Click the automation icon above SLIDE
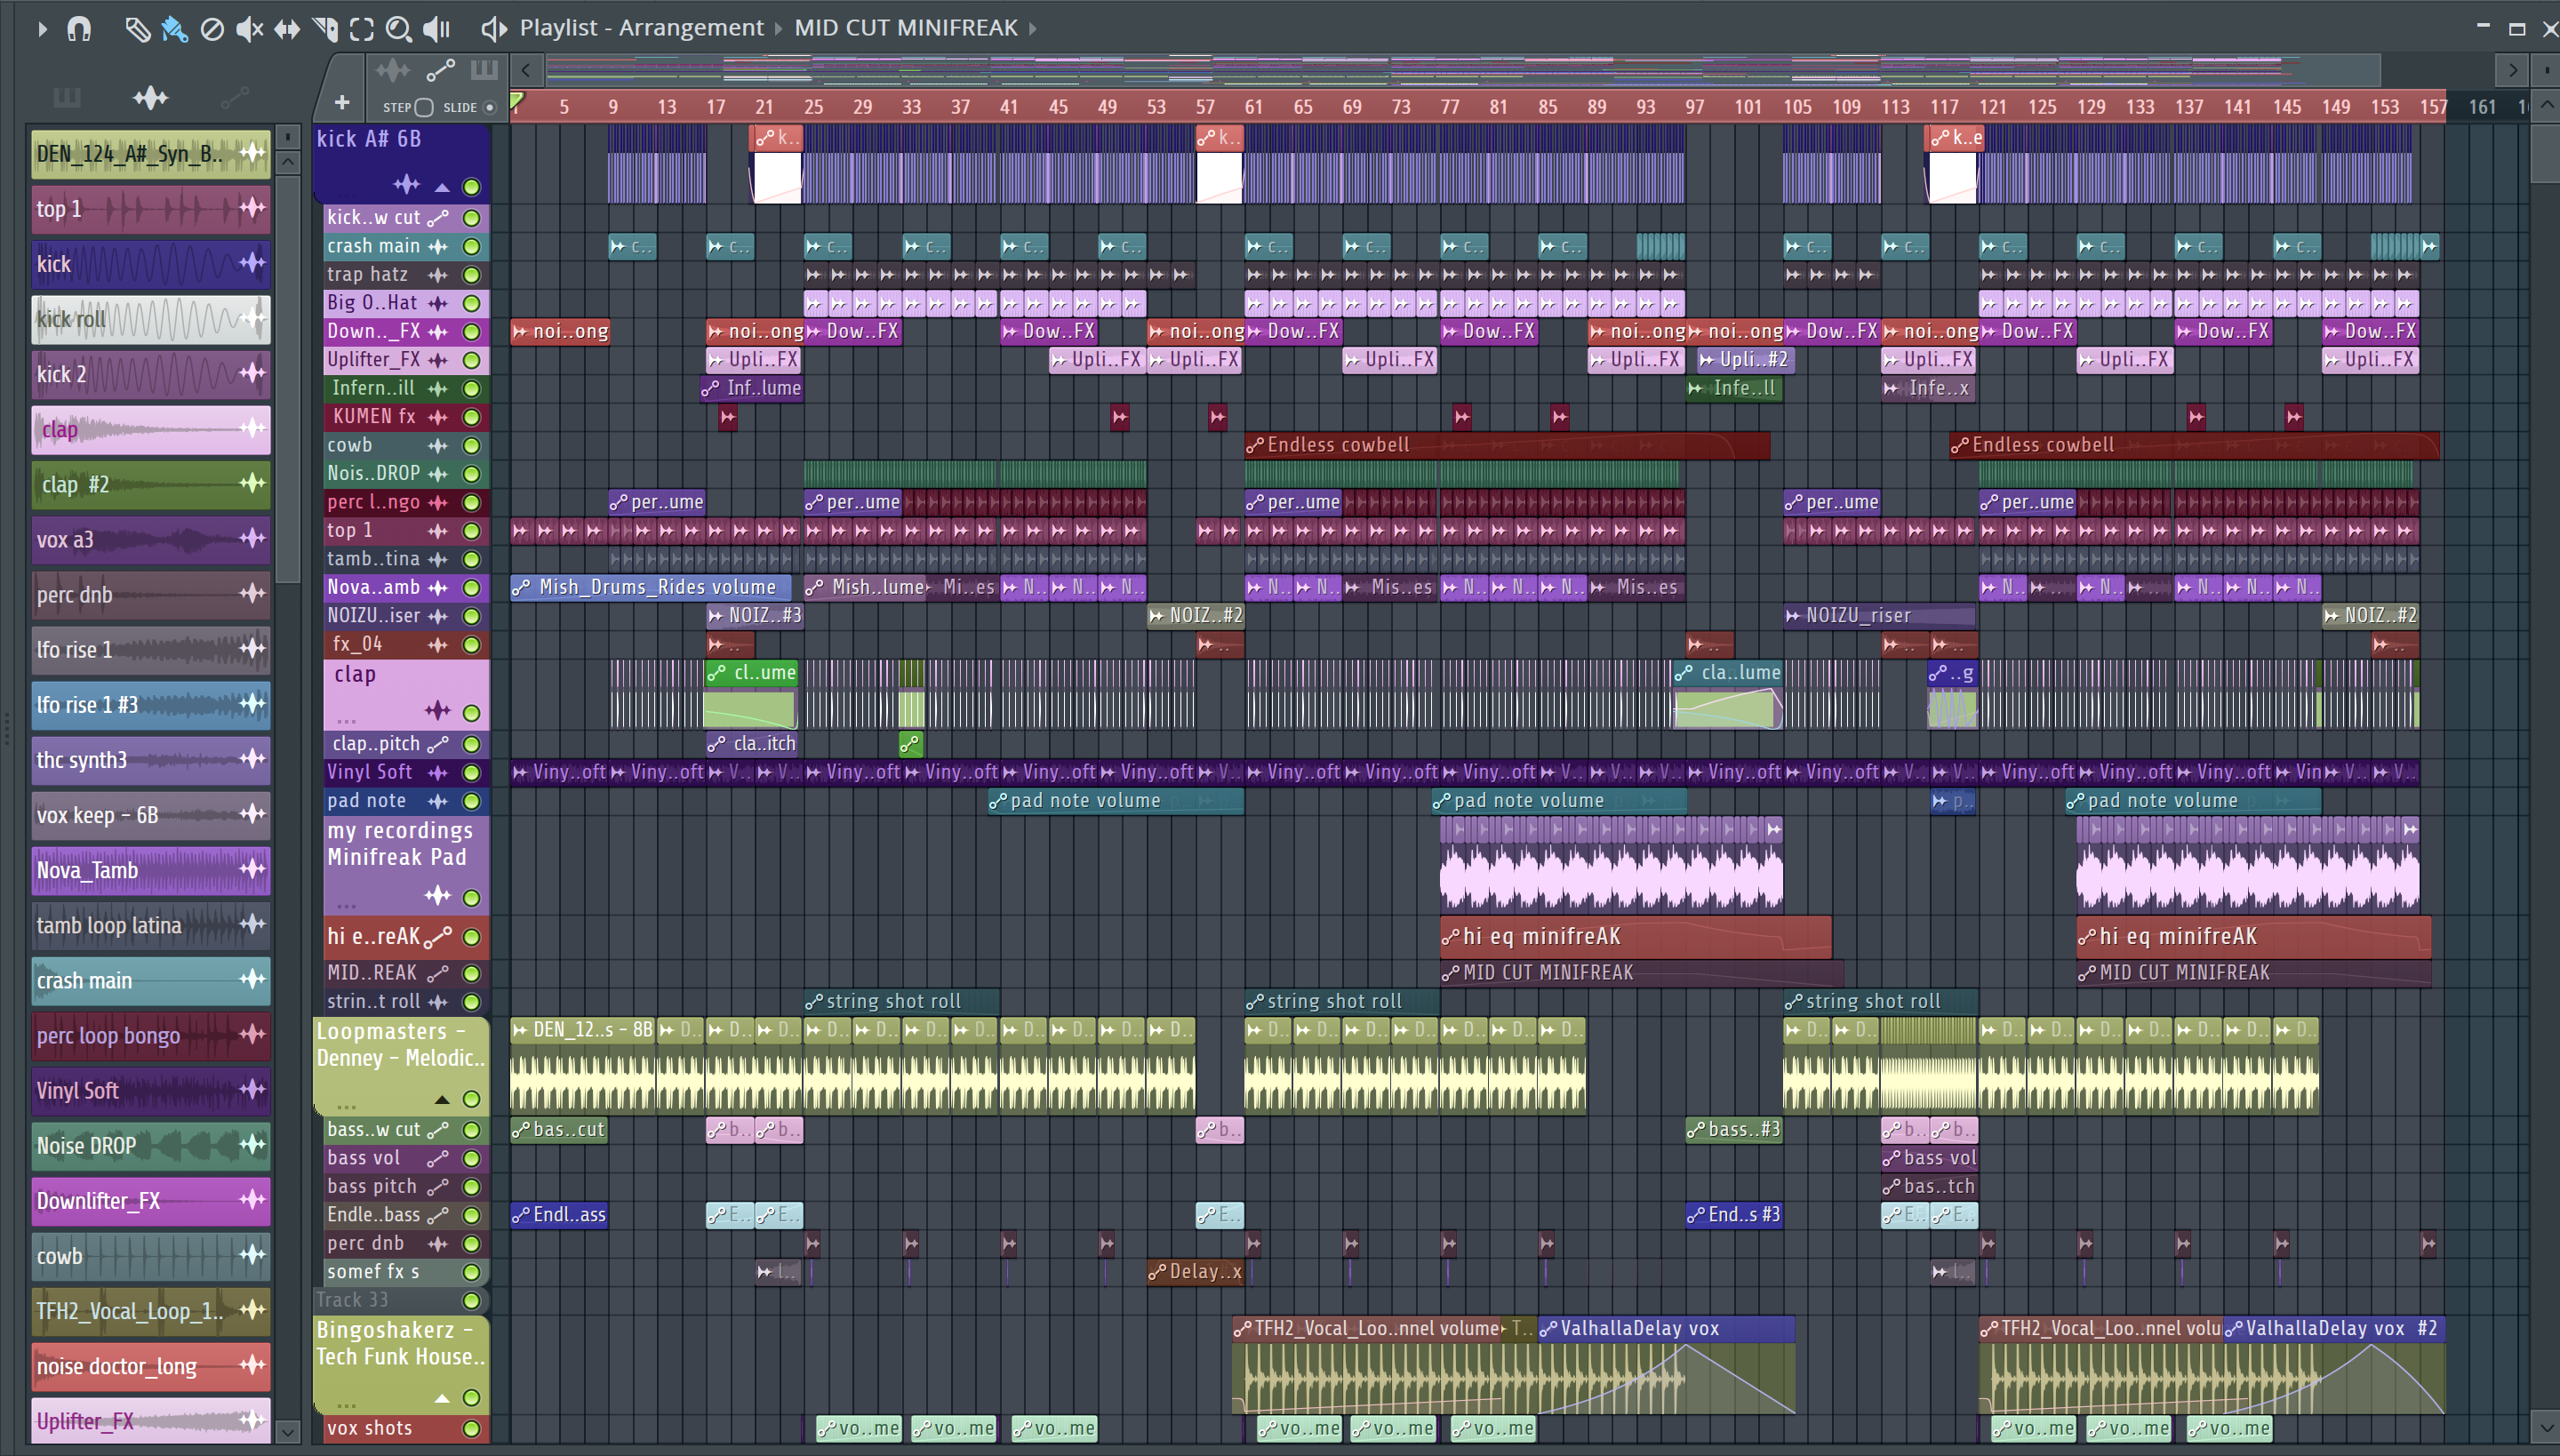 [441, 70]
